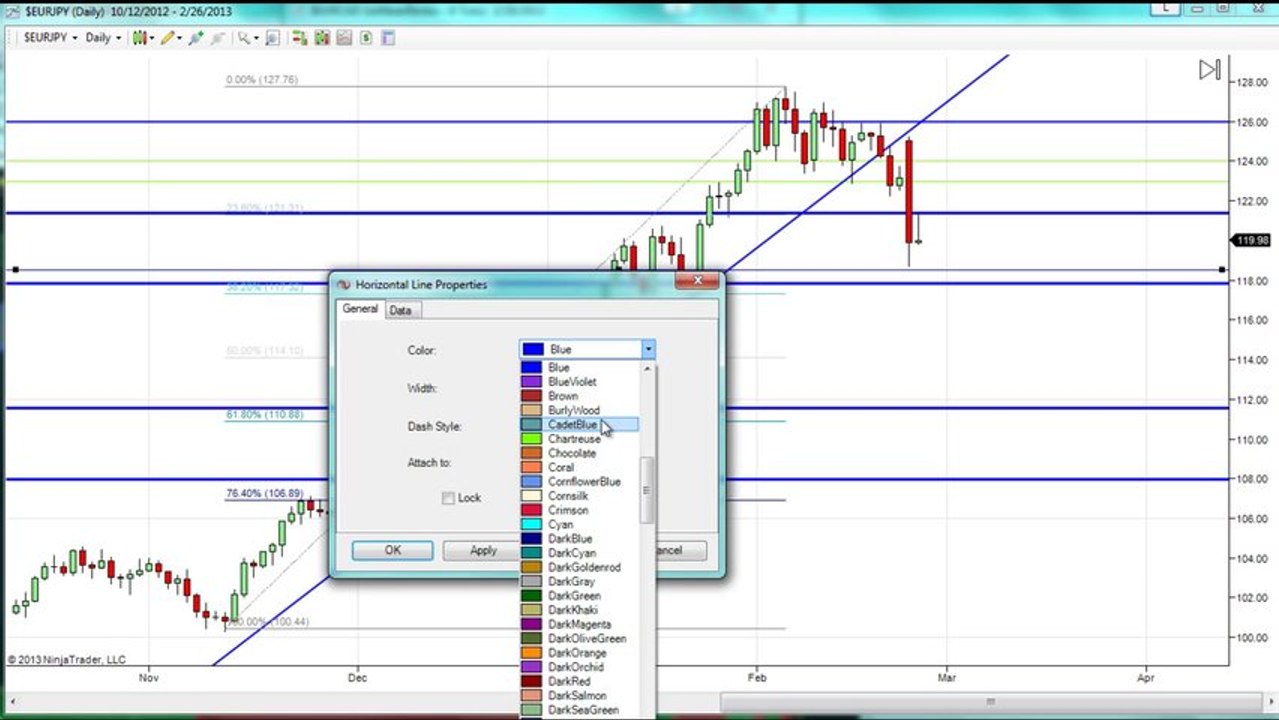Open the Chart Trader toolbar icon
Screen dimensions: 1279x720
pyautogui.click(x=300, y=38)
